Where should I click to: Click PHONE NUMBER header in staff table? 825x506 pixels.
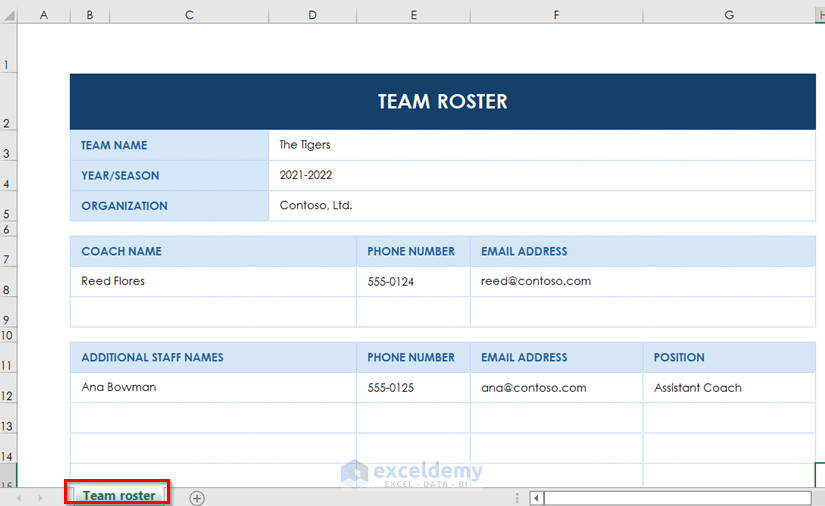413,358
